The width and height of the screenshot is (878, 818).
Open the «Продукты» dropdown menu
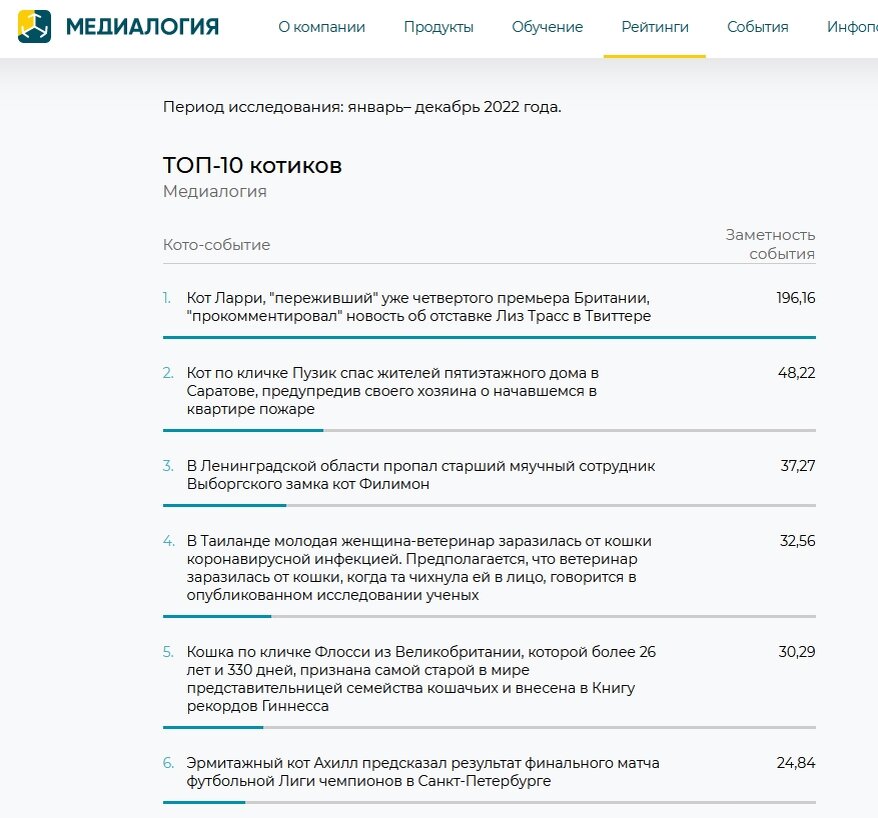tap(438, 27)
